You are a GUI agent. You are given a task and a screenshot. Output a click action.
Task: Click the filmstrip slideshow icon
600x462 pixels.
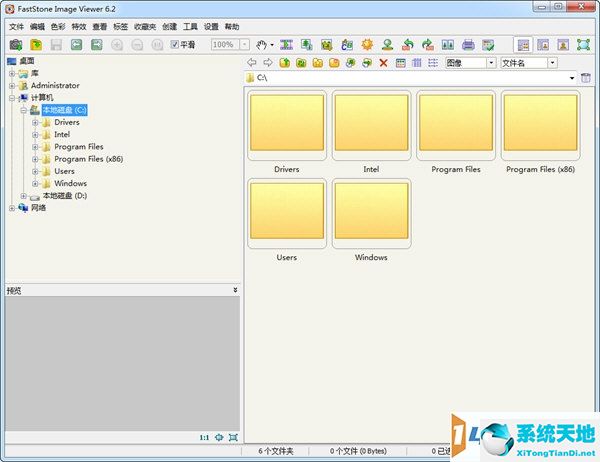coord(286,45)
